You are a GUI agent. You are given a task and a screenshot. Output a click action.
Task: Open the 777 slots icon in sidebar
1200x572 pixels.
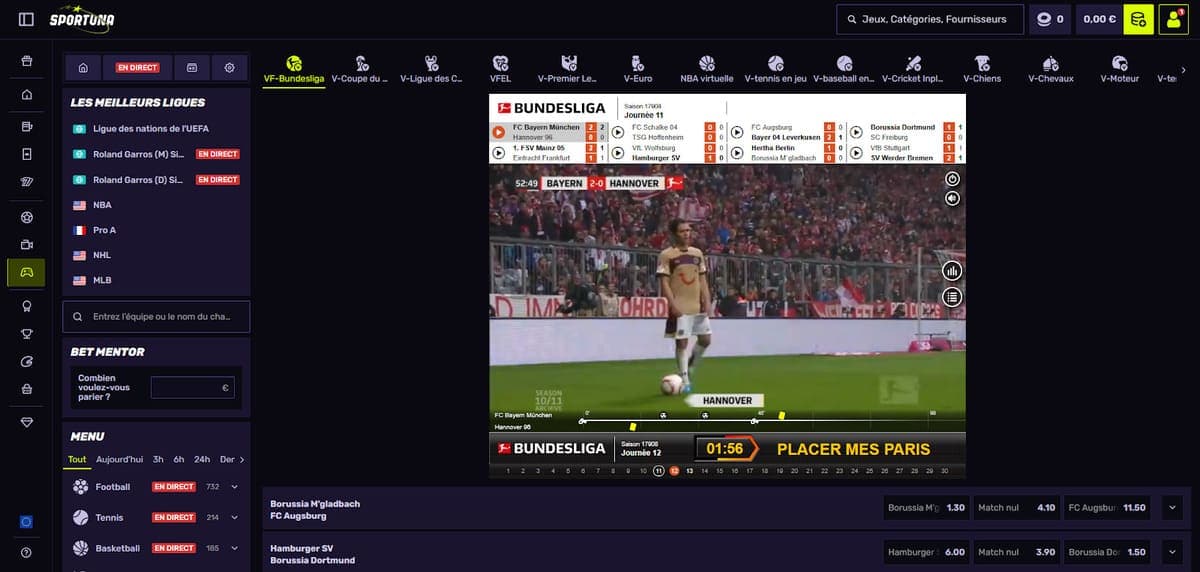(26, 181)
